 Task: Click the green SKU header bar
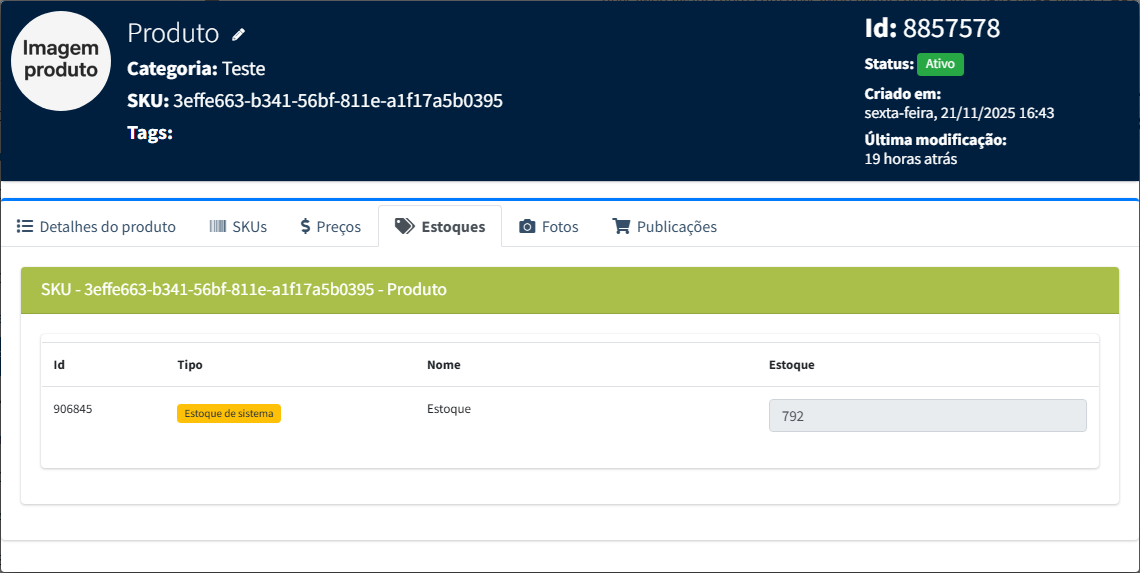point(569,290)
